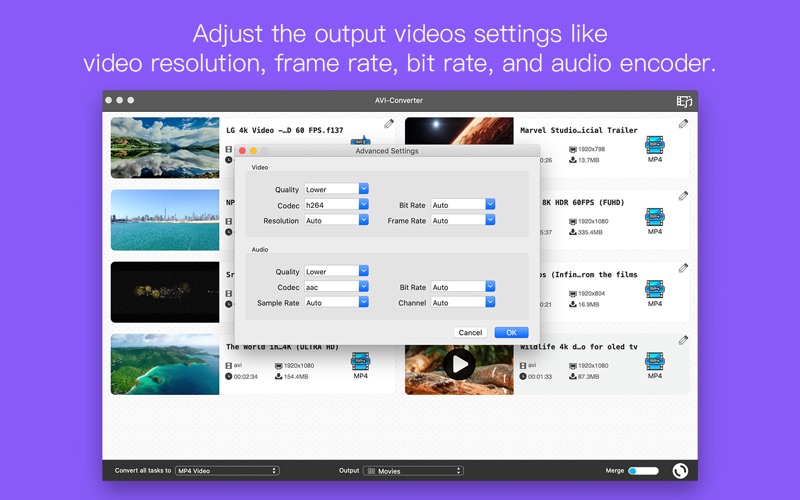
Task: Select the city skyline video thumbnail
Action: click(165, 220)
